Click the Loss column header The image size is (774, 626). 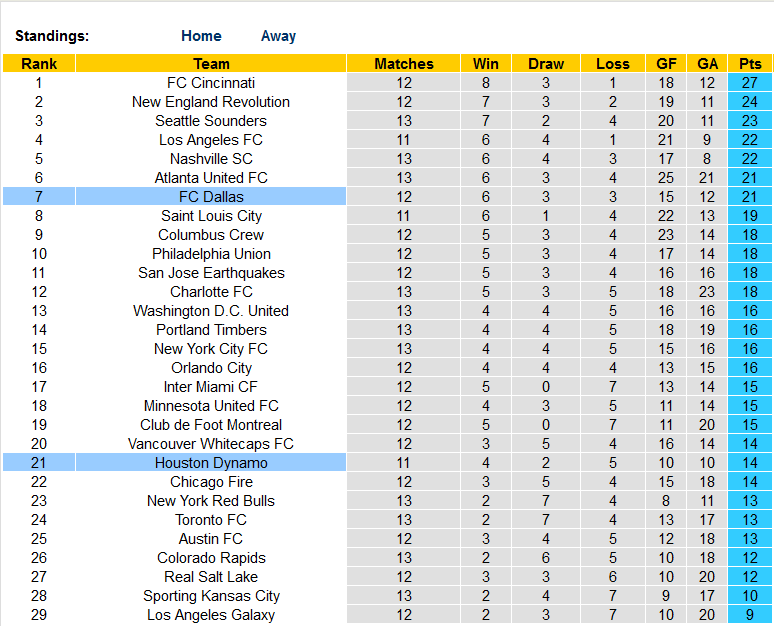pyautogui.click(x=613, y=64)
